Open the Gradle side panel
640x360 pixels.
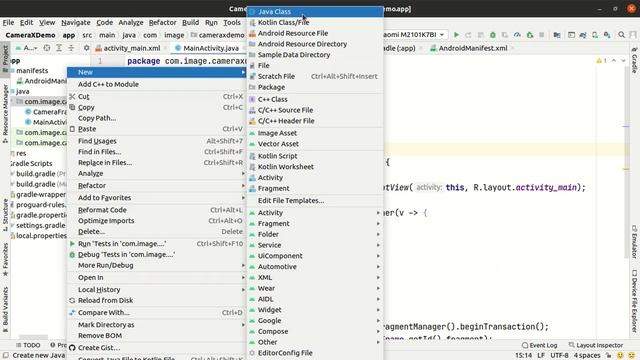click(x=635, y=60)
